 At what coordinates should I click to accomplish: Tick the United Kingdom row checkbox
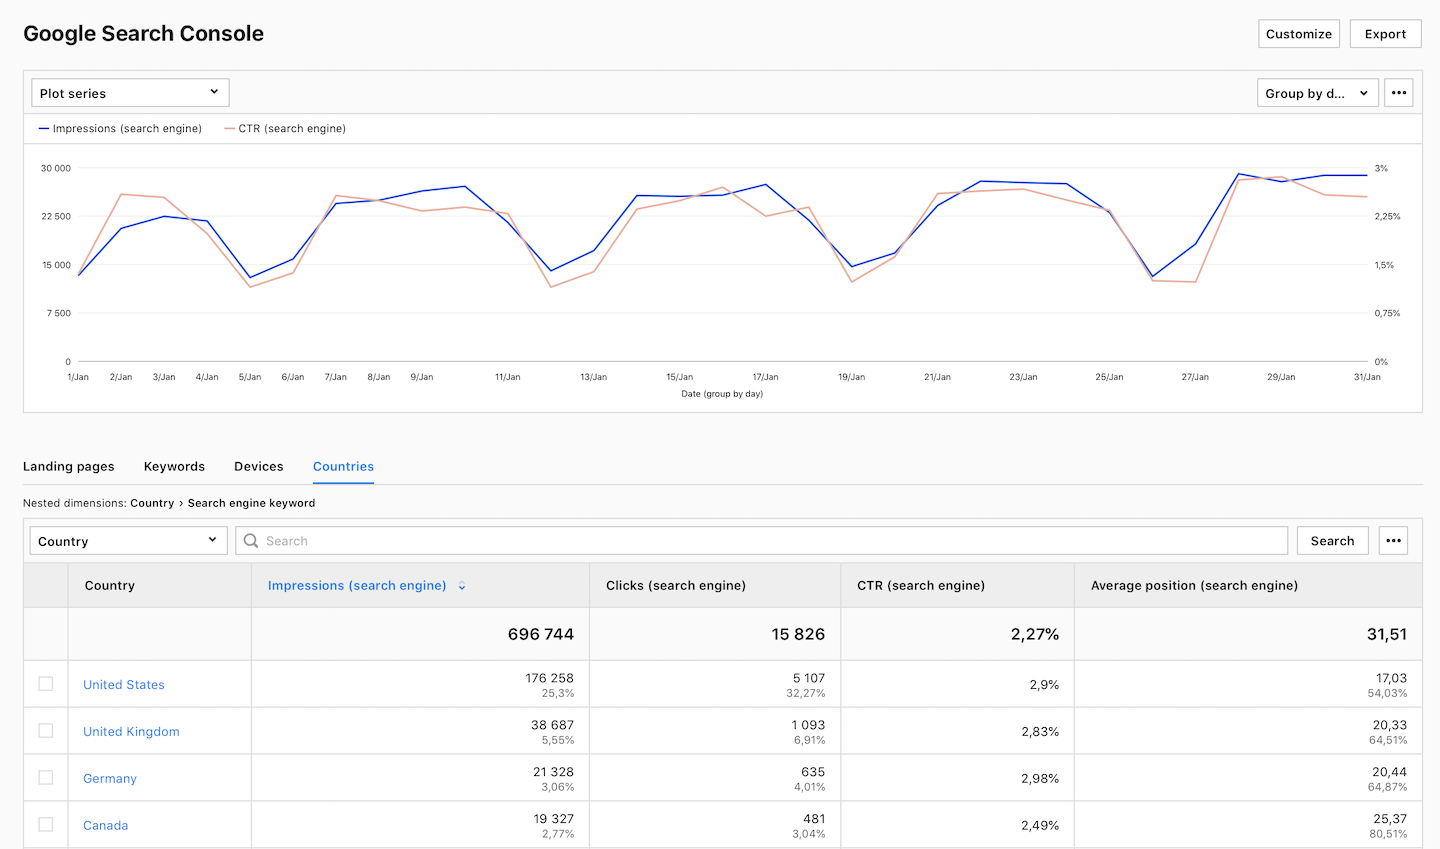point(46,731)
